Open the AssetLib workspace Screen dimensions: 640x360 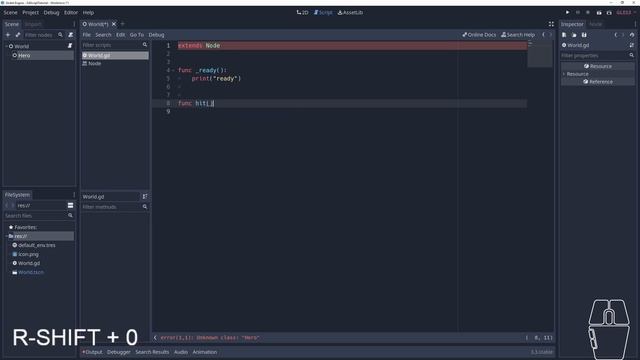tap(350, 13)
